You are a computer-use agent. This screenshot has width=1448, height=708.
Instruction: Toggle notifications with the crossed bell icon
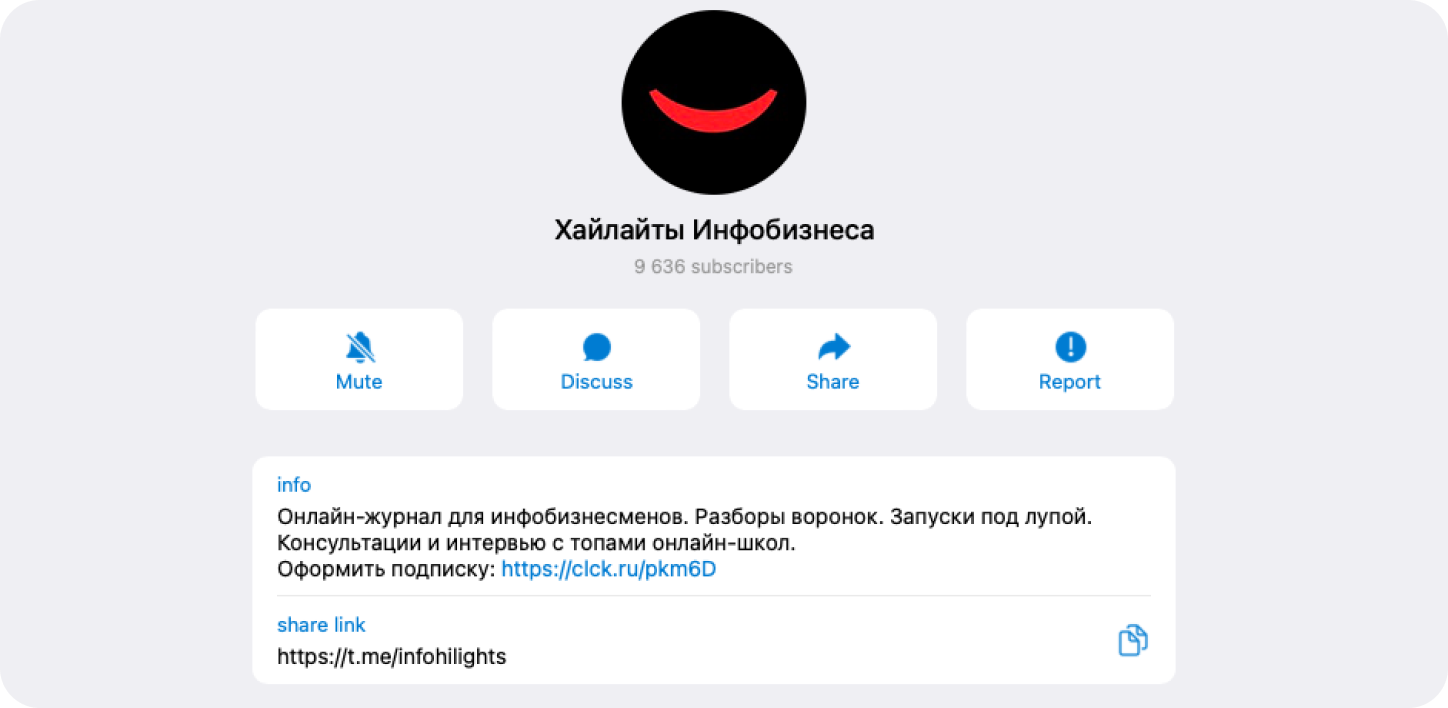[359, 348]
